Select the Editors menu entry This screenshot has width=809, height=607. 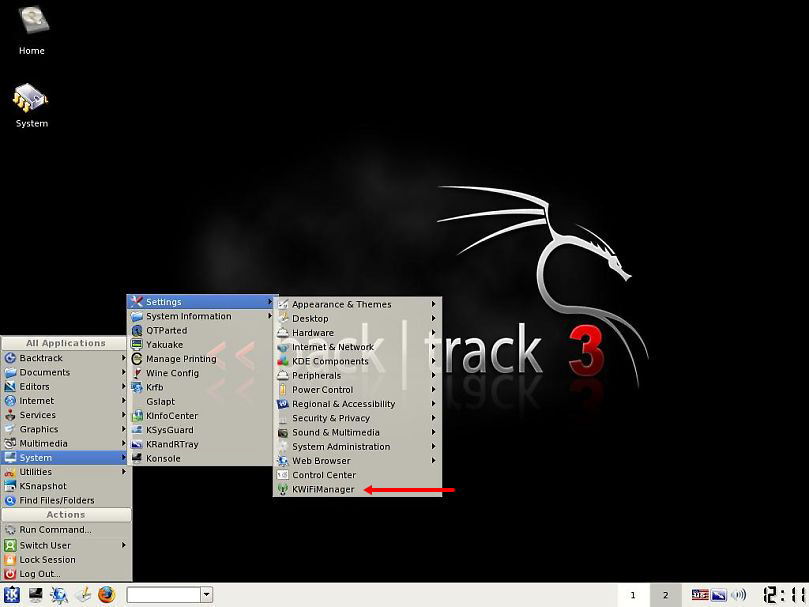point(66,387)
